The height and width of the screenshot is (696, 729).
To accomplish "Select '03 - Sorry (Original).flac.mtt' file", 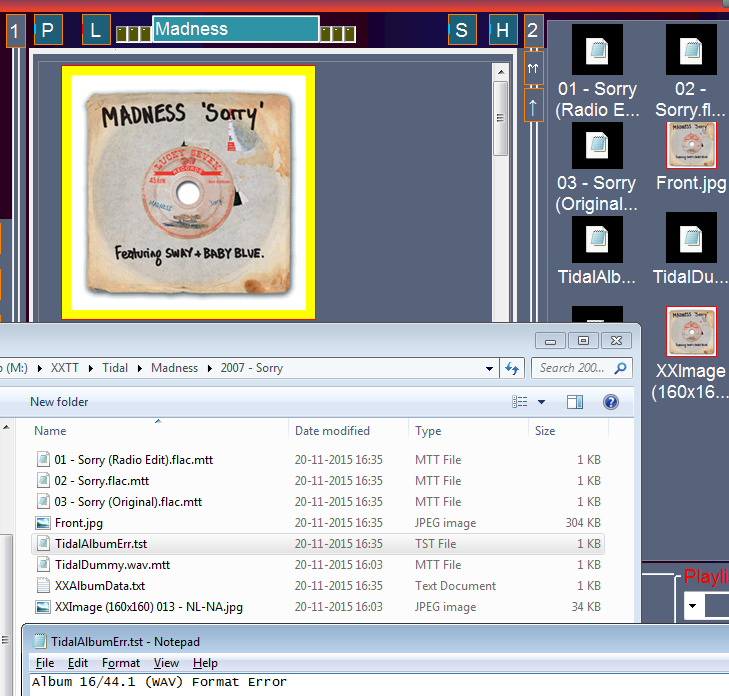I will tap(318, 502).
